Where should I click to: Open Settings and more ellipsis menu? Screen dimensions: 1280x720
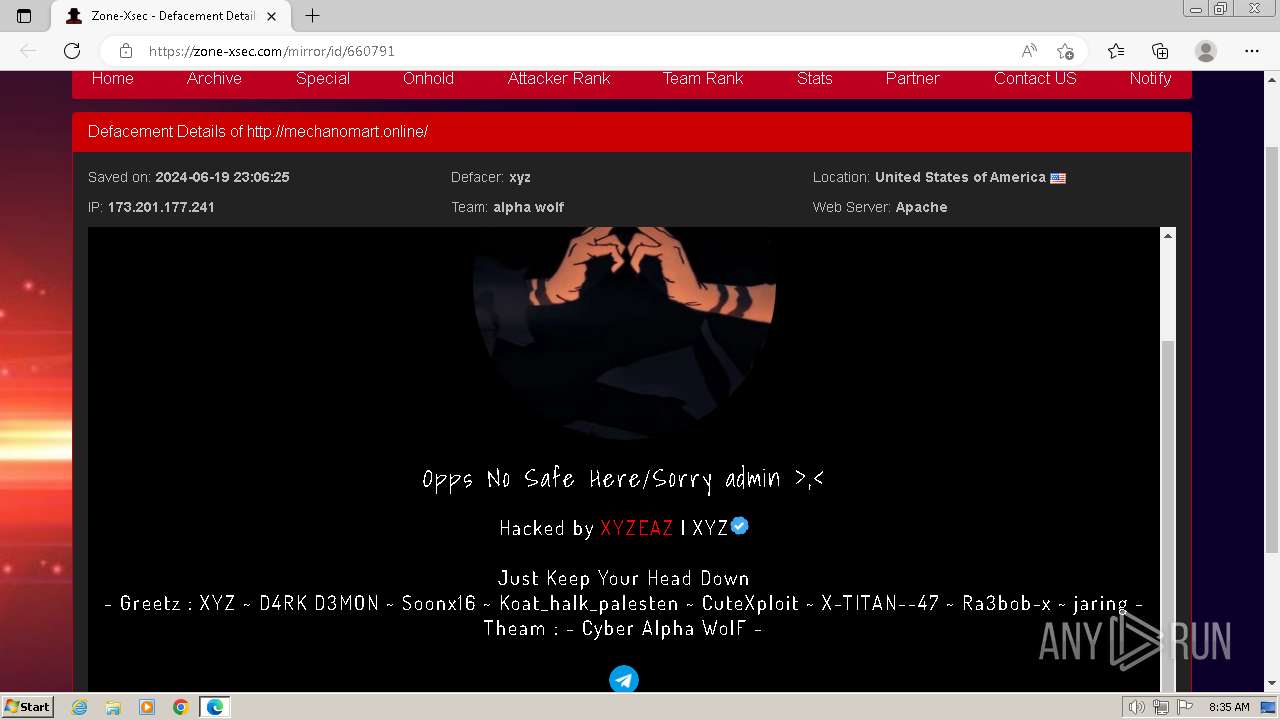pyautogui.click(x=1252, y=51)
